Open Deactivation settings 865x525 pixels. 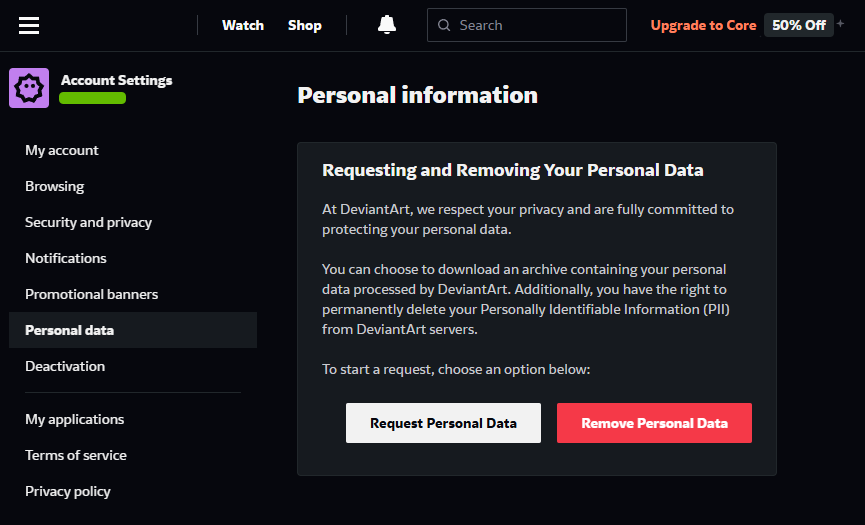[x=65, y=366]
